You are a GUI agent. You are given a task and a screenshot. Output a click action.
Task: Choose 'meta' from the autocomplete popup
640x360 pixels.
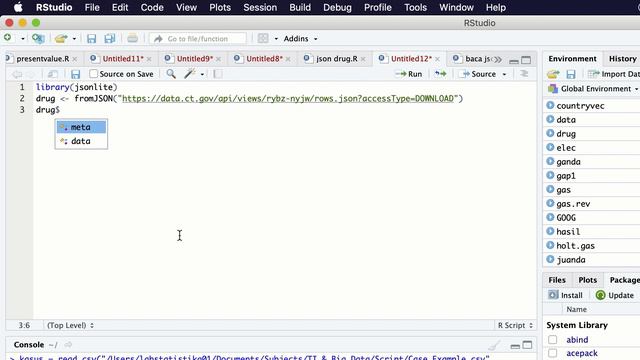(x=81, y=127)
